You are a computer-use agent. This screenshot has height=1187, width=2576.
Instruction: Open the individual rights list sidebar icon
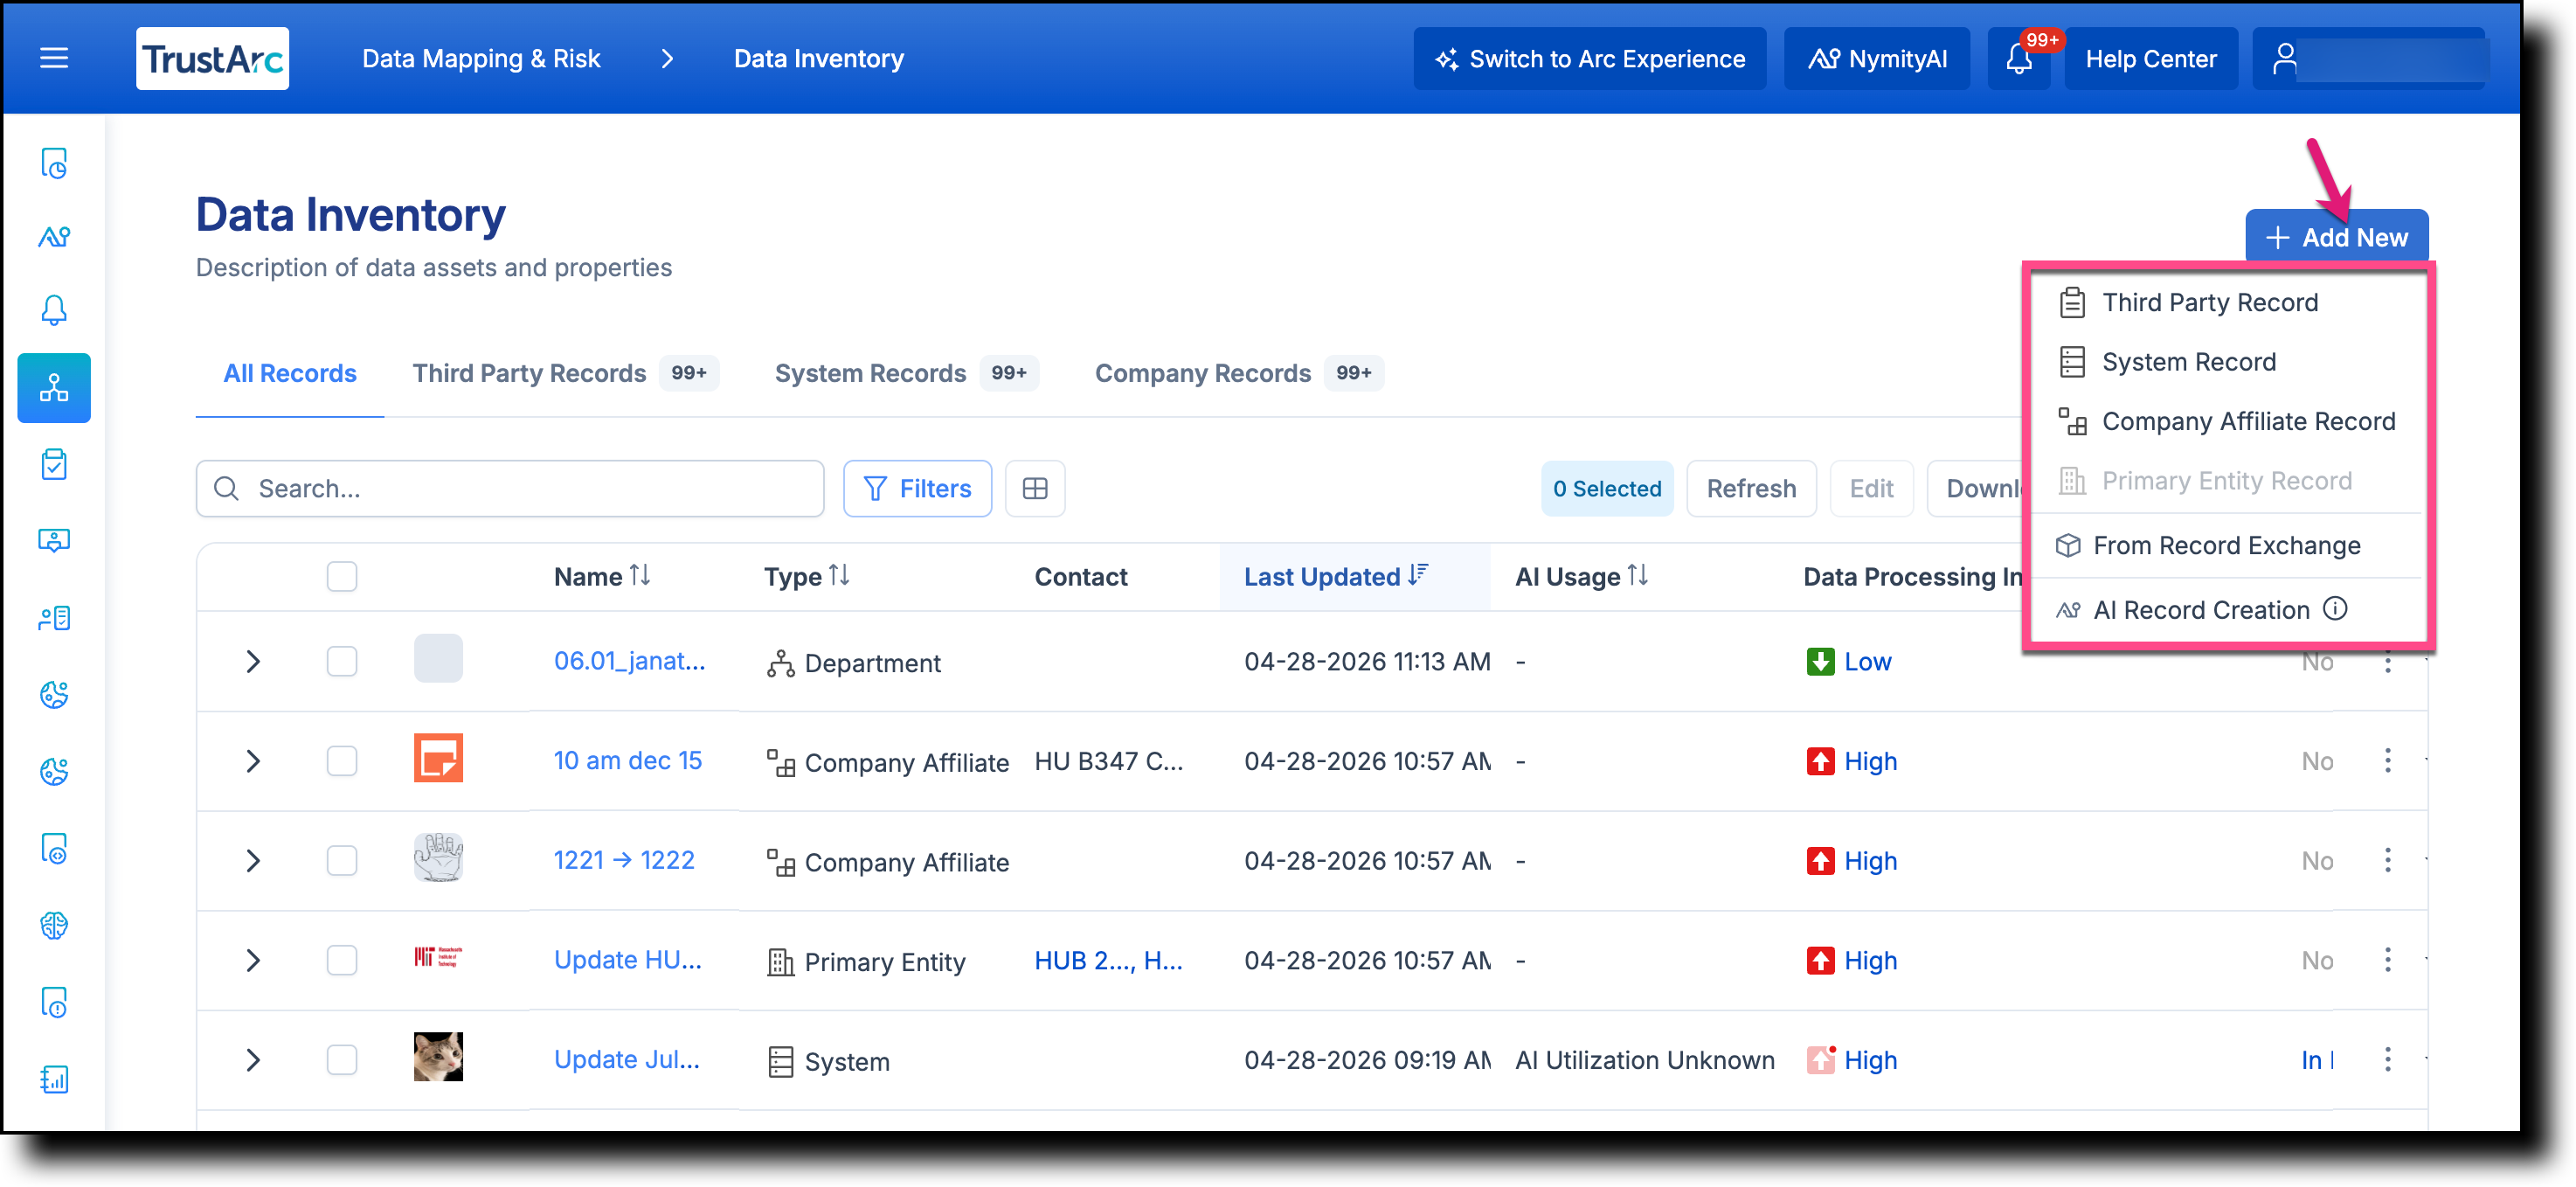pyautogui.click(x=54, y=618)
